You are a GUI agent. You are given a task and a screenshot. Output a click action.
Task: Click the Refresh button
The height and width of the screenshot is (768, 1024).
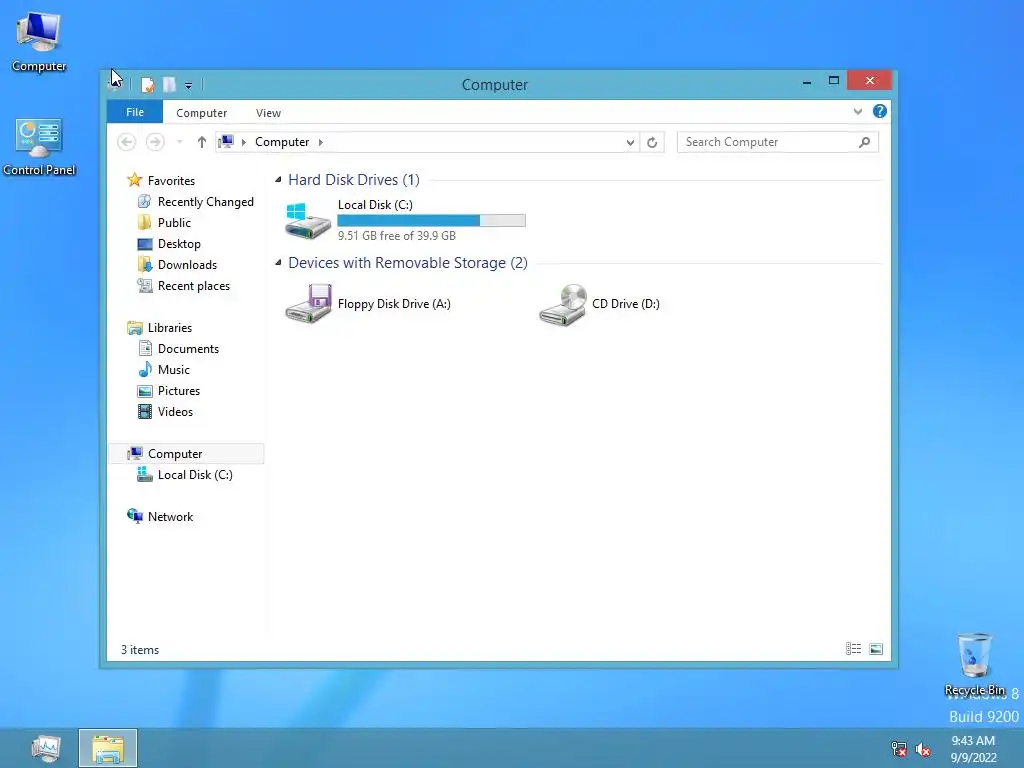tap(652, 142)
